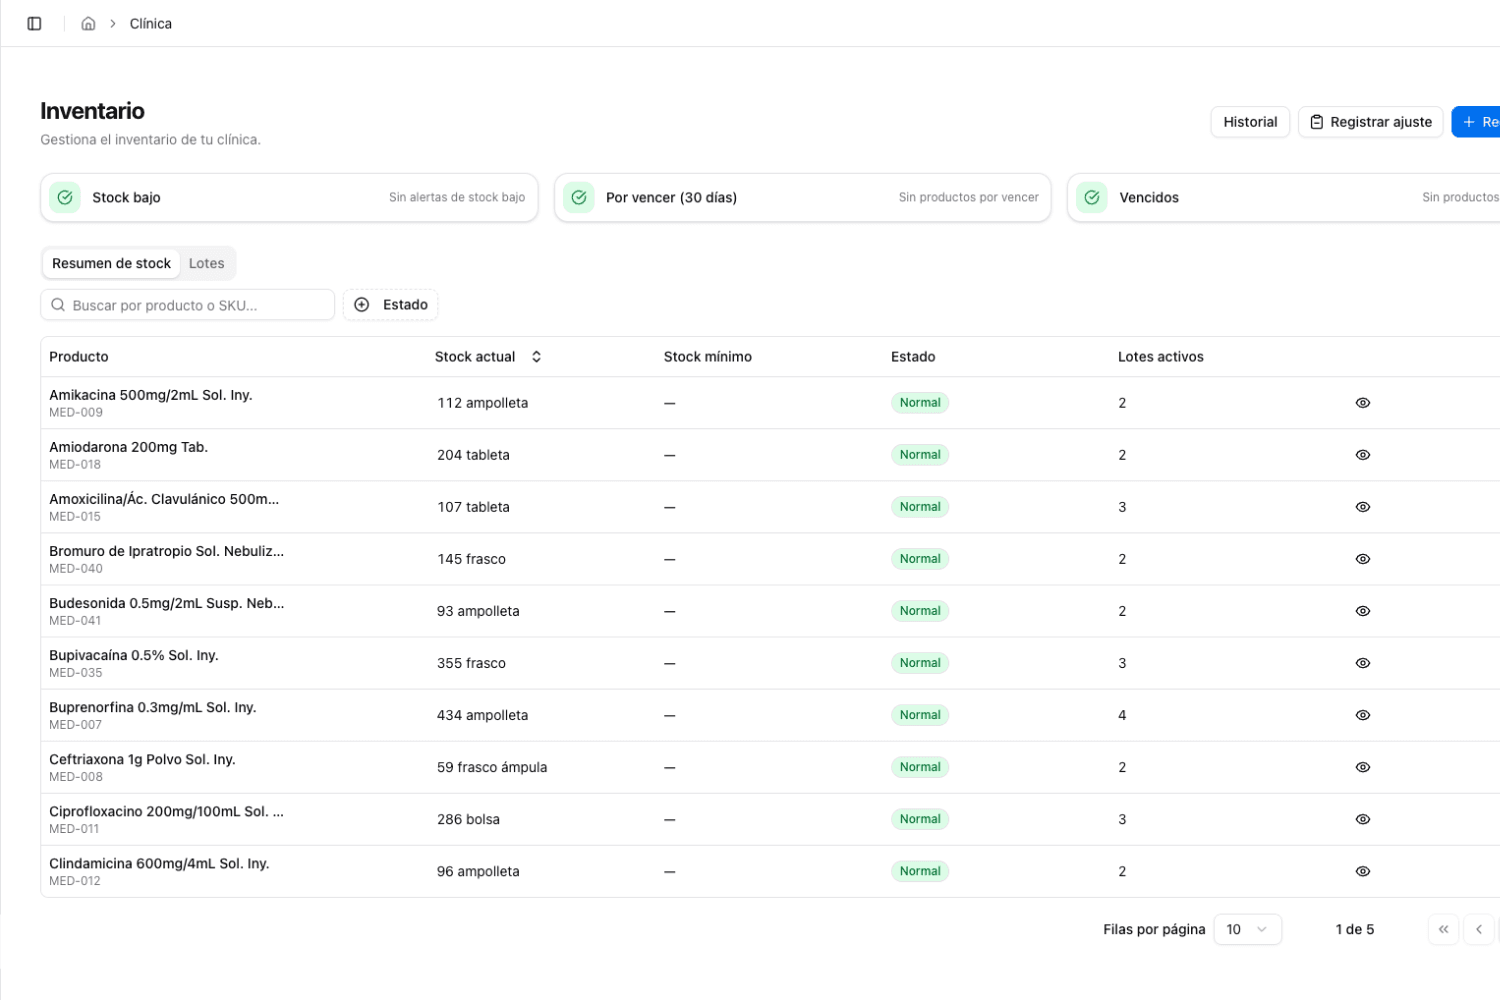Click the plus icon on the Estado filter

361,304
